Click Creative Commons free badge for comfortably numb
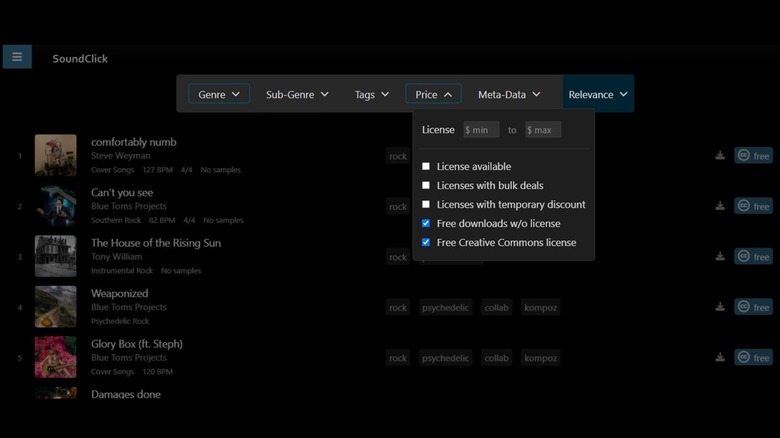This screenshot has width=780, height=438. [753, 155]
